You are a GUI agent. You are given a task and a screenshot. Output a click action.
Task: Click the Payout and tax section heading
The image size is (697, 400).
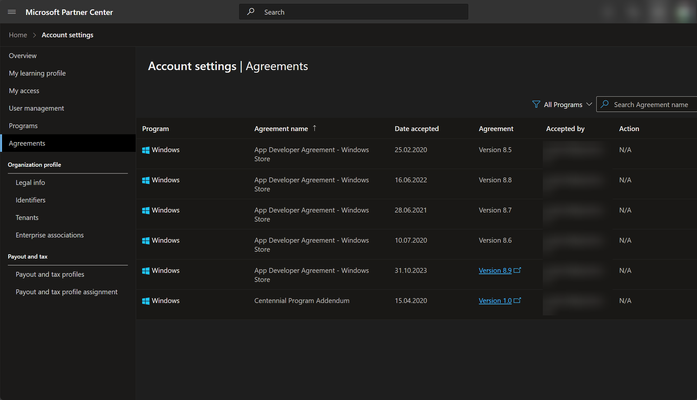(28, 257)
